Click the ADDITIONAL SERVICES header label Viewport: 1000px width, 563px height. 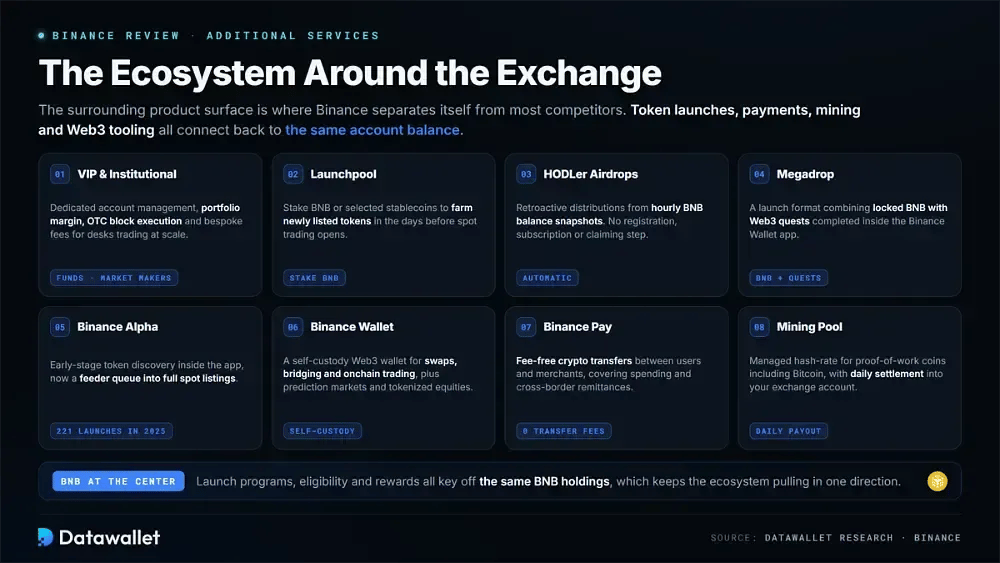pos(293,36)
